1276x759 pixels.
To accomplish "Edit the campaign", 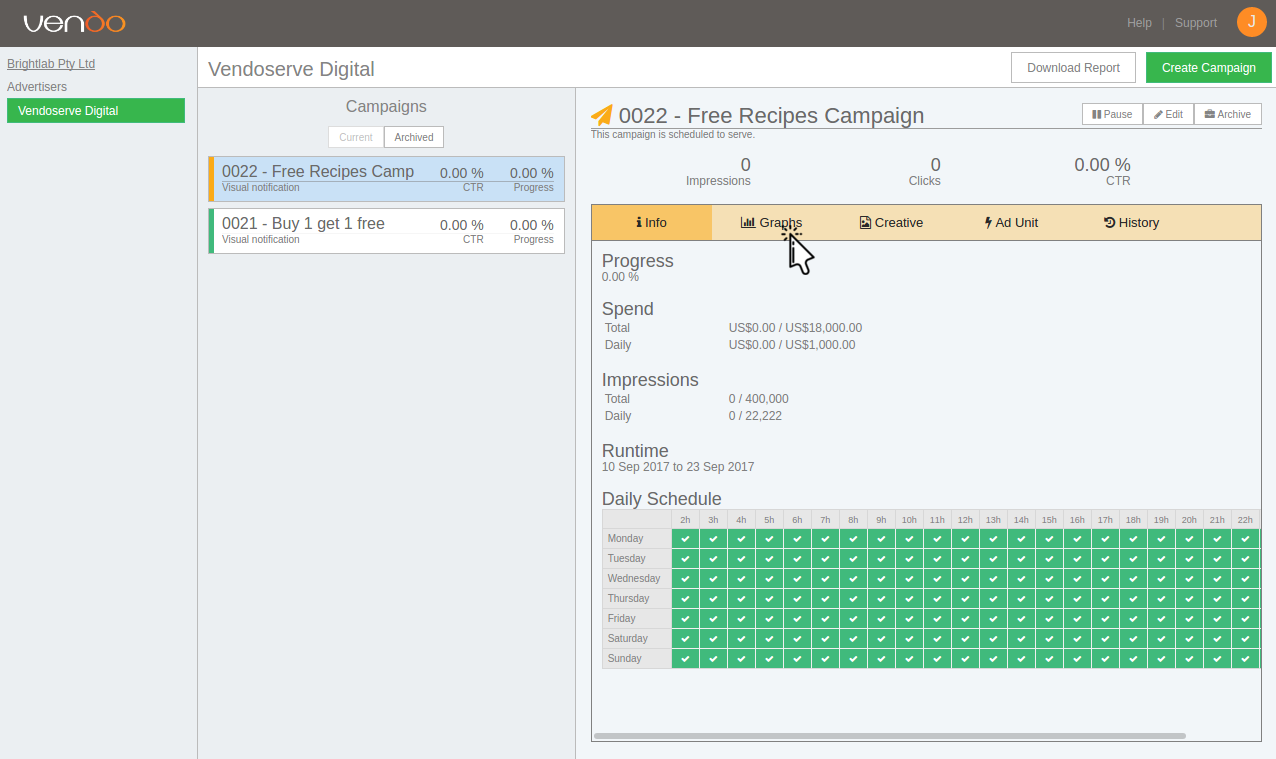I will (1168, 114).
